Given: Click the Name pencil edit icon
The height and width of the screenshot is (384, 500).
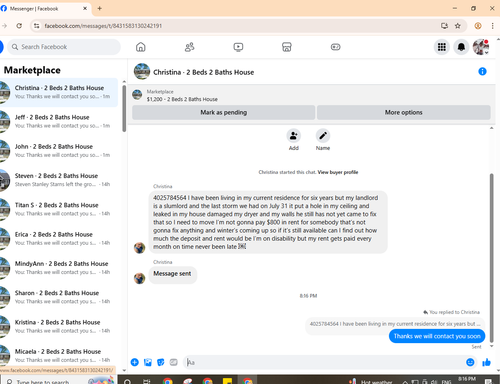Looking at the screenshot, I should pyautogui.click(x=323, y=136).
